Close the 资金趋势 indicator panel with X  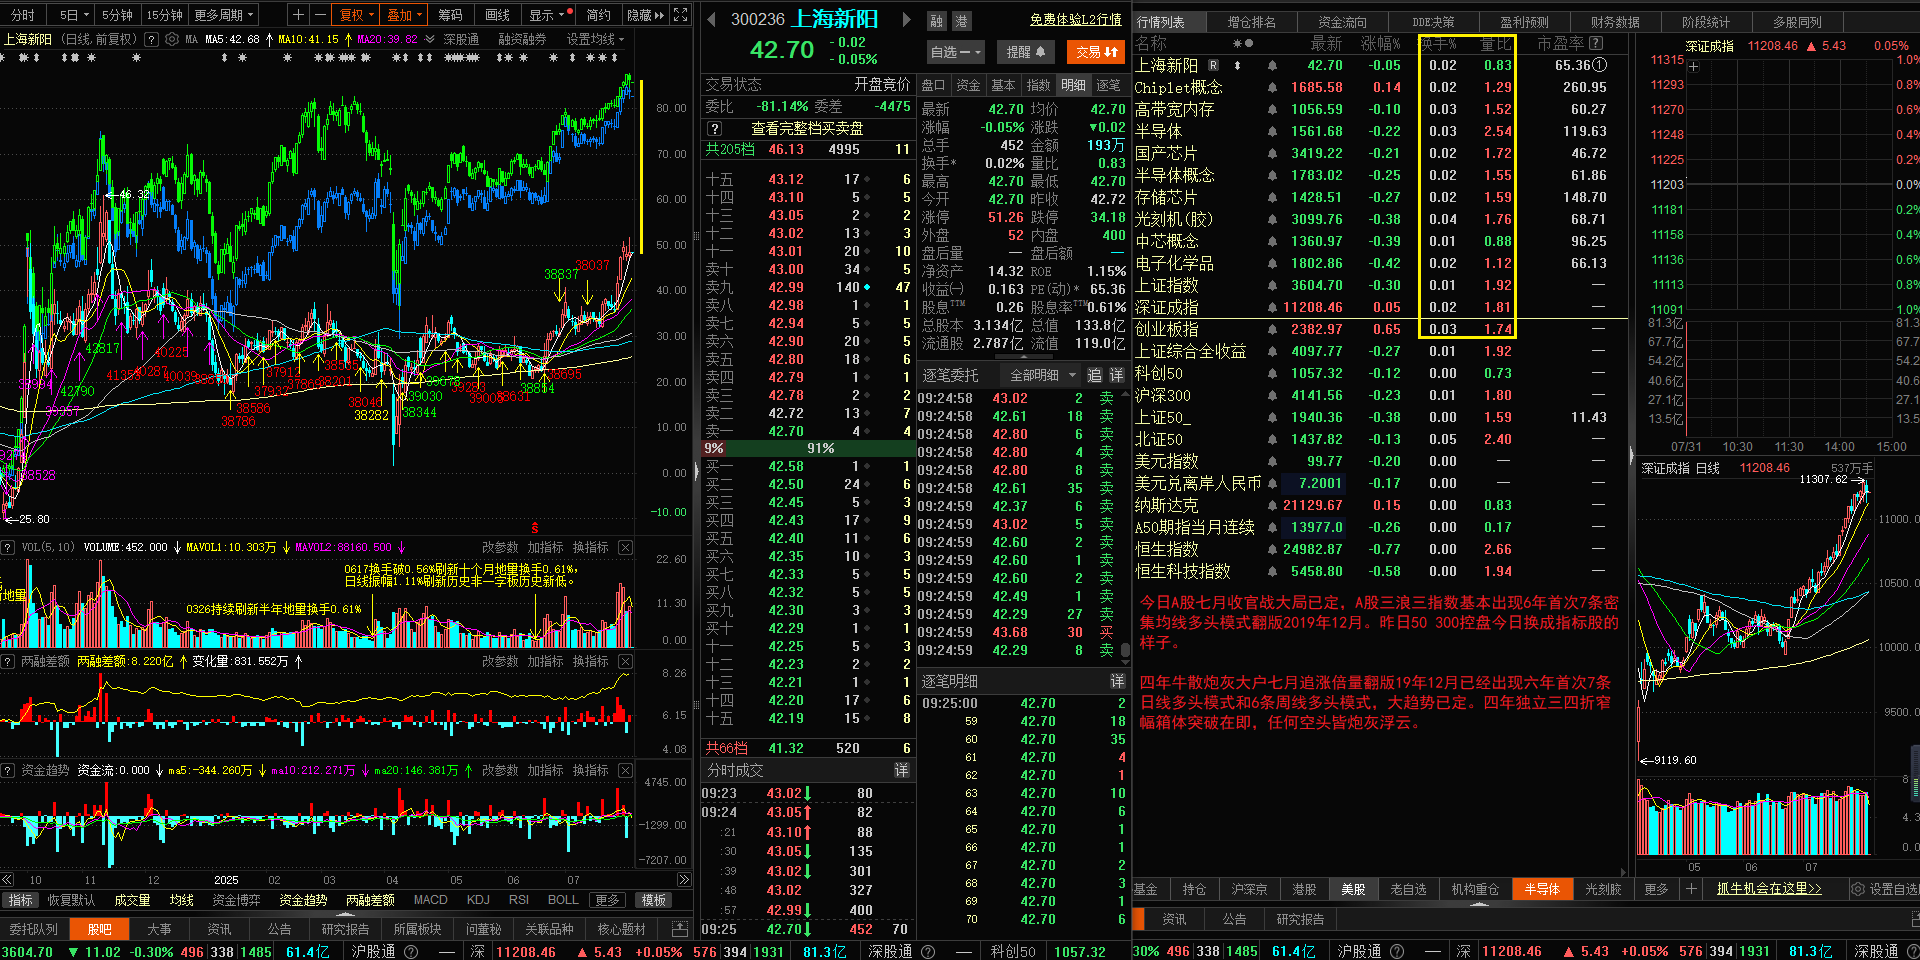pos(625,770)
